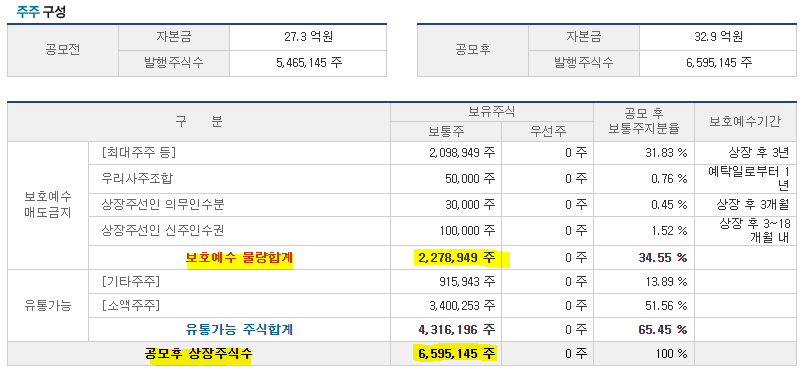Image resolution: width=807 pixels, height=370 pixels.
Task: Click the 발행주식수 label in 공모후 table
Action: 584,63
